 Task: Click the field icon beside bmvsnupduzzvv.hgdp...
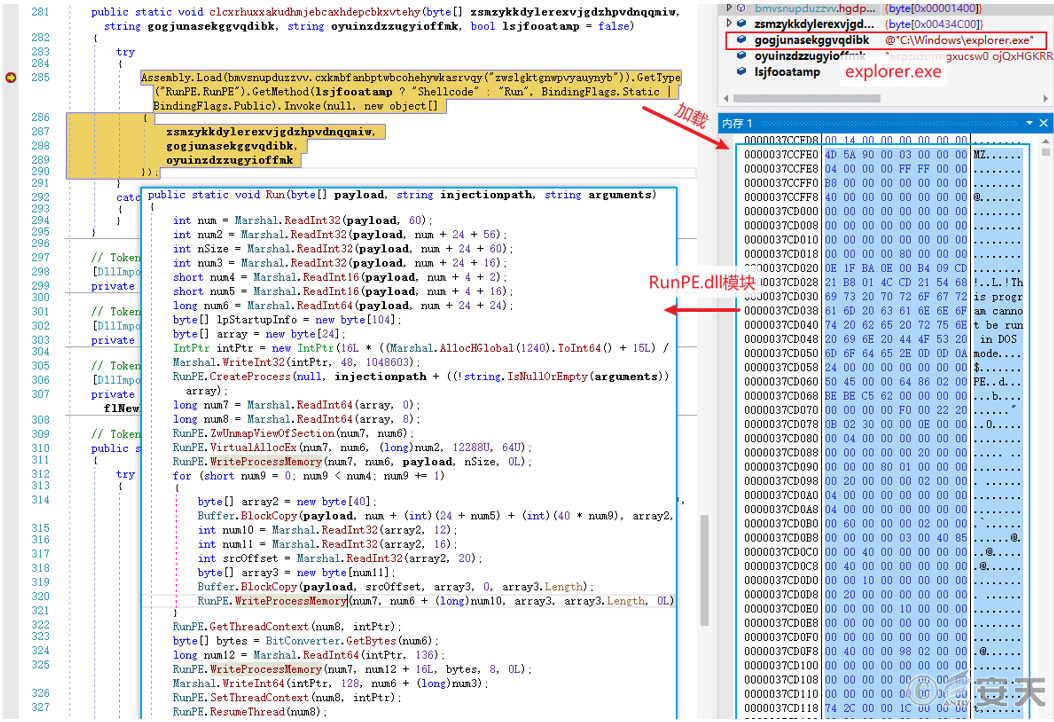[741, 8]
